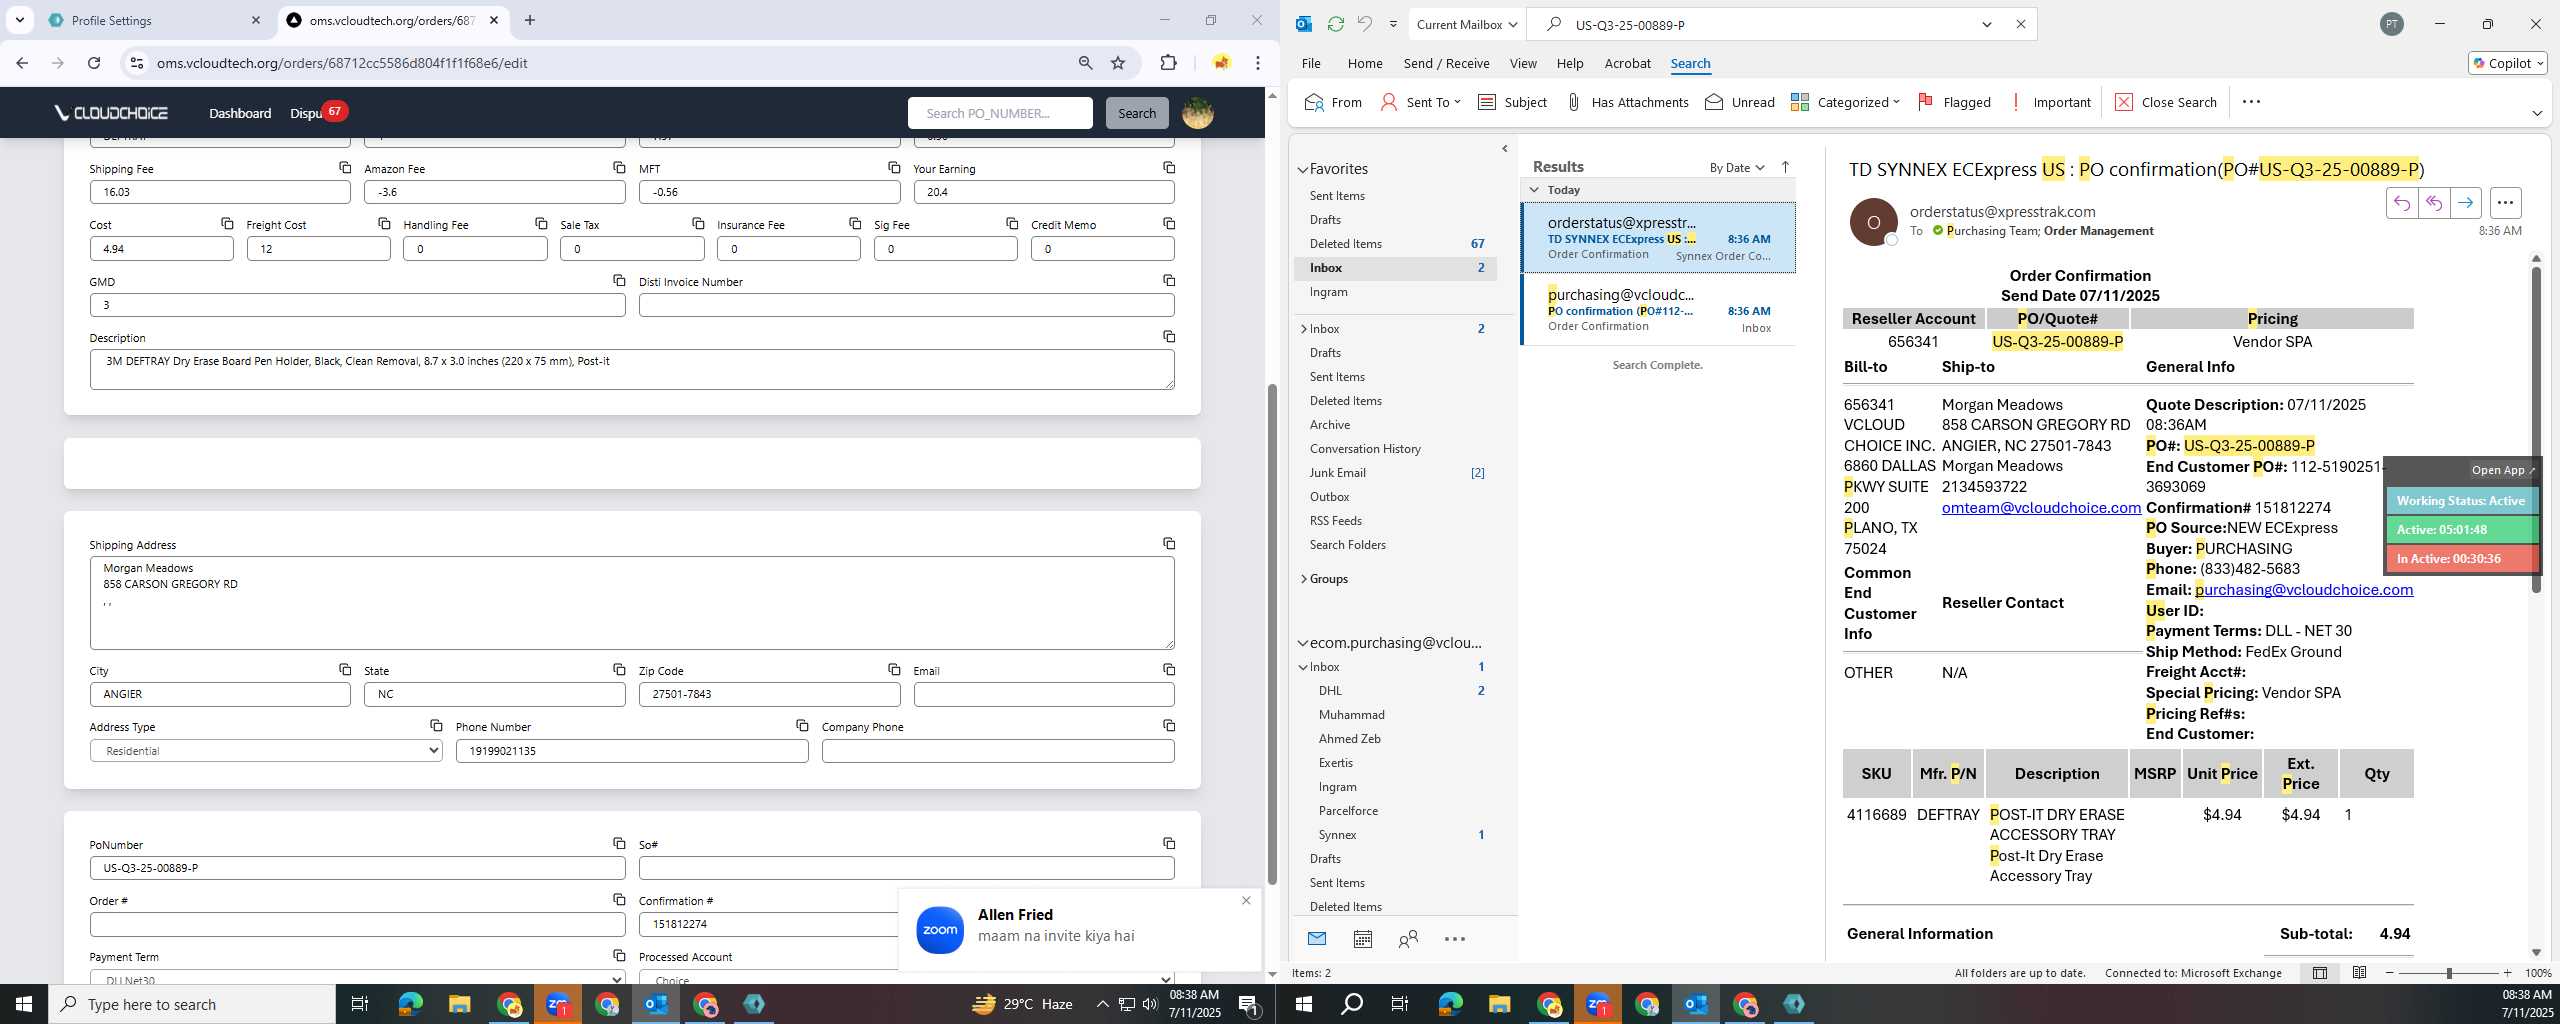Copy the Freight Cost value
The height and width of the screenshot is (1024, 2560).
pos(384,224)
